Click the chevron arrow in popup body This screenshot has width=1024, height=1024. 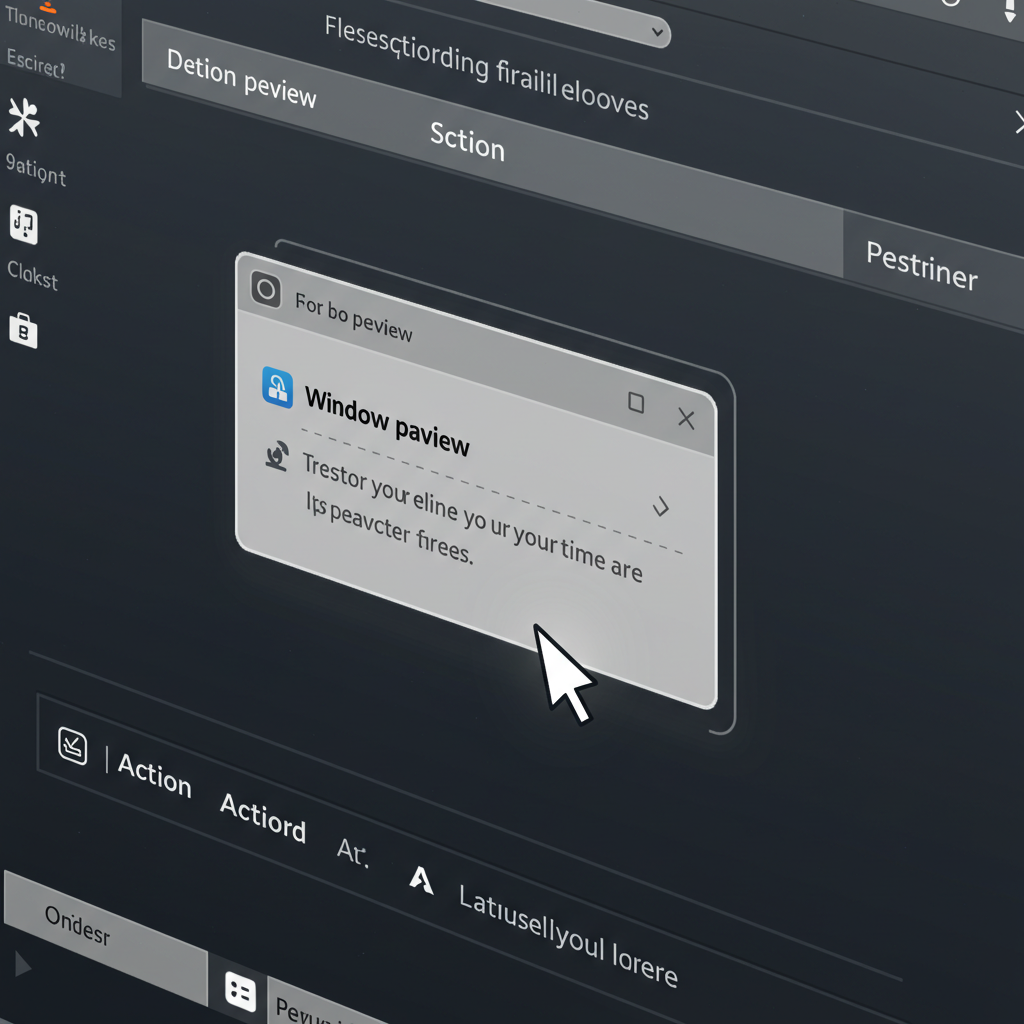(662, 506)
